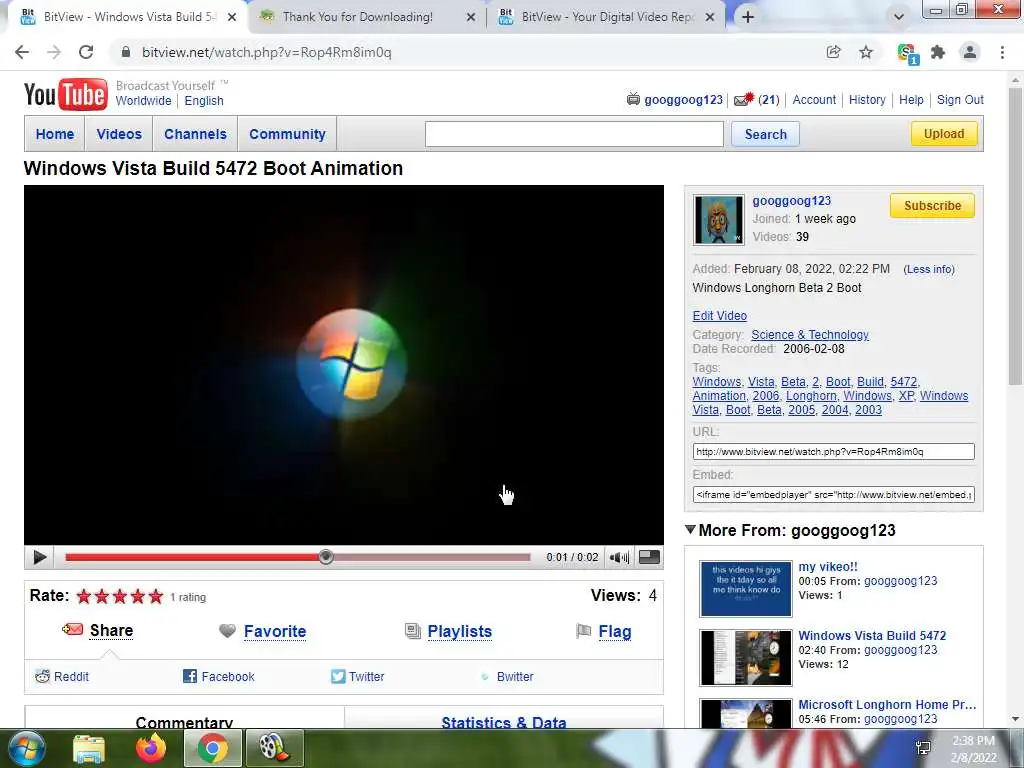Add to Favorite
The image size is (1024, 768).
pos(275,632)
